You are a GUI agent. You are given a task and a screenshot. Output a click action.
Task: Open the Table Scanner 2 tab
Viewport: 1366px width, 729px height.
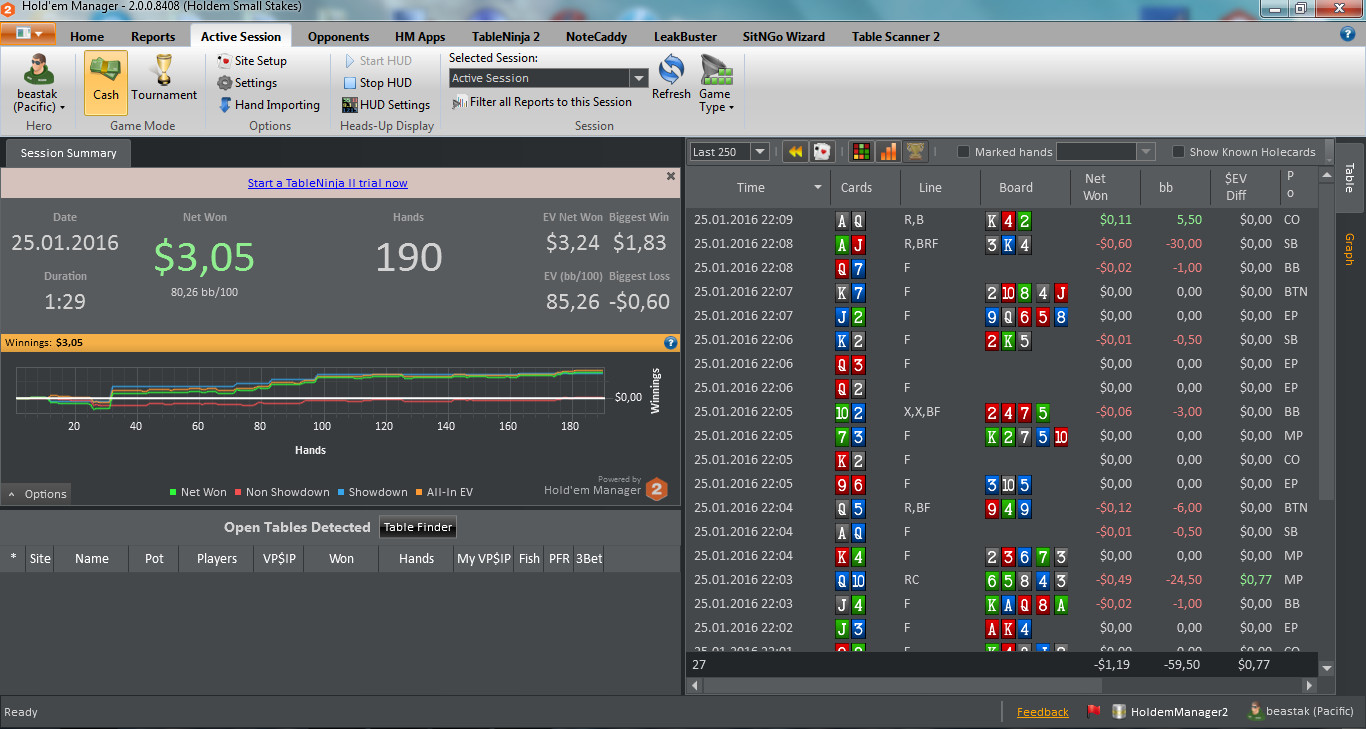pos(896,36)
